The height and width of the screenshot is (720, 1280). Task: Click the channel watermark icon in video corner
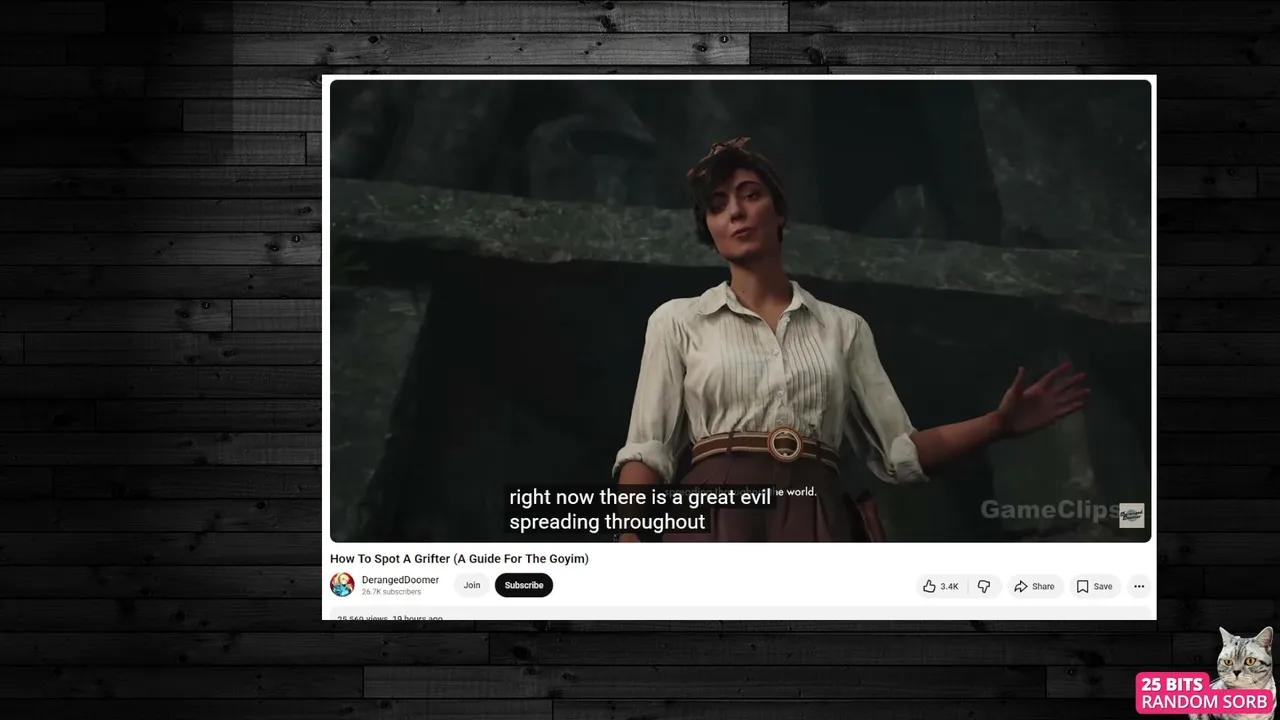pos(1131,515)
